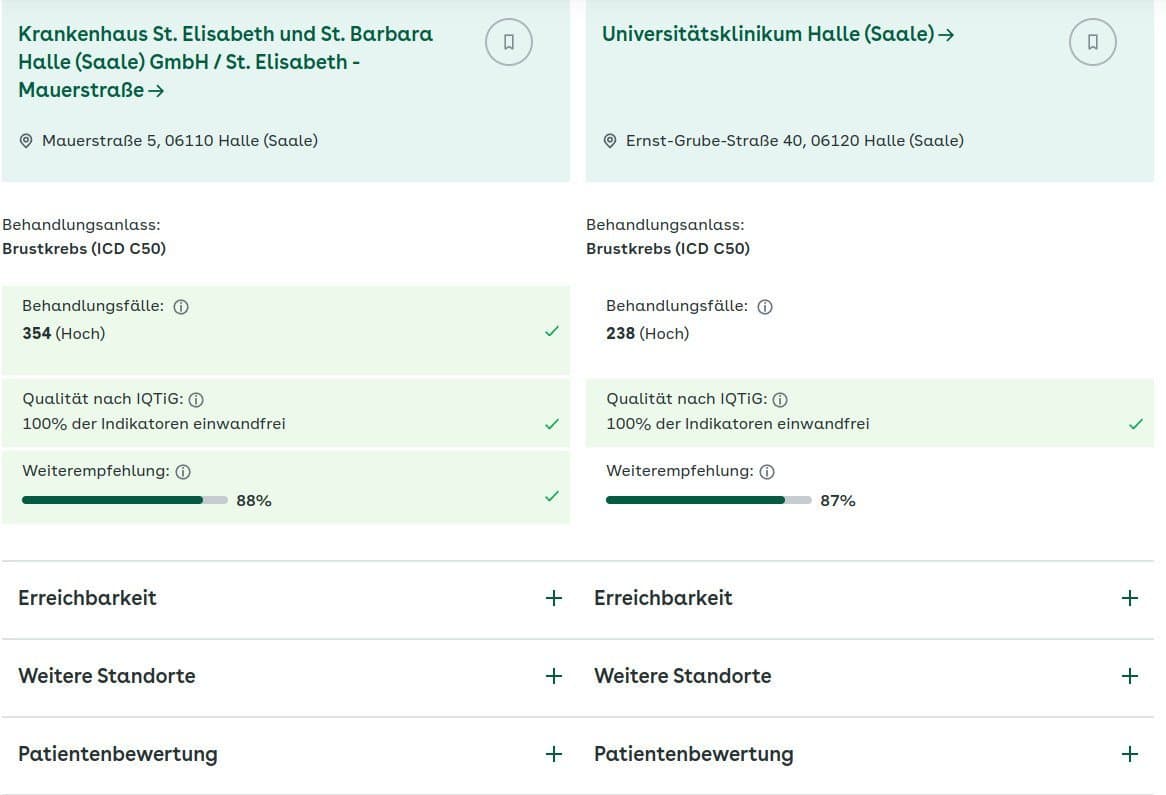Bookmark the St. Elisabeth hospital

click(508, 42)
